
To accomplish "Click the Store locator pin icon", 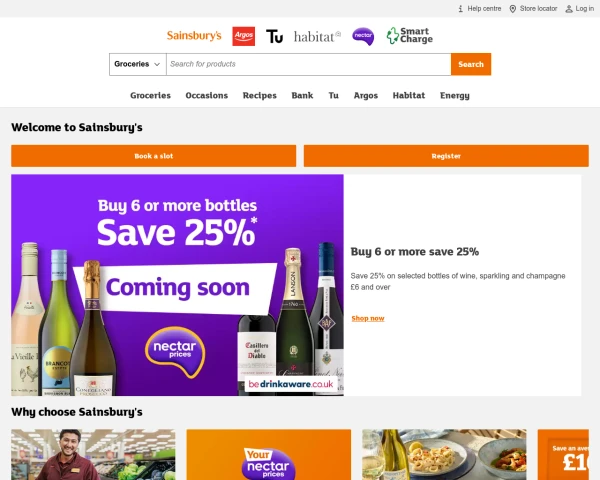I will pos(513,9).
